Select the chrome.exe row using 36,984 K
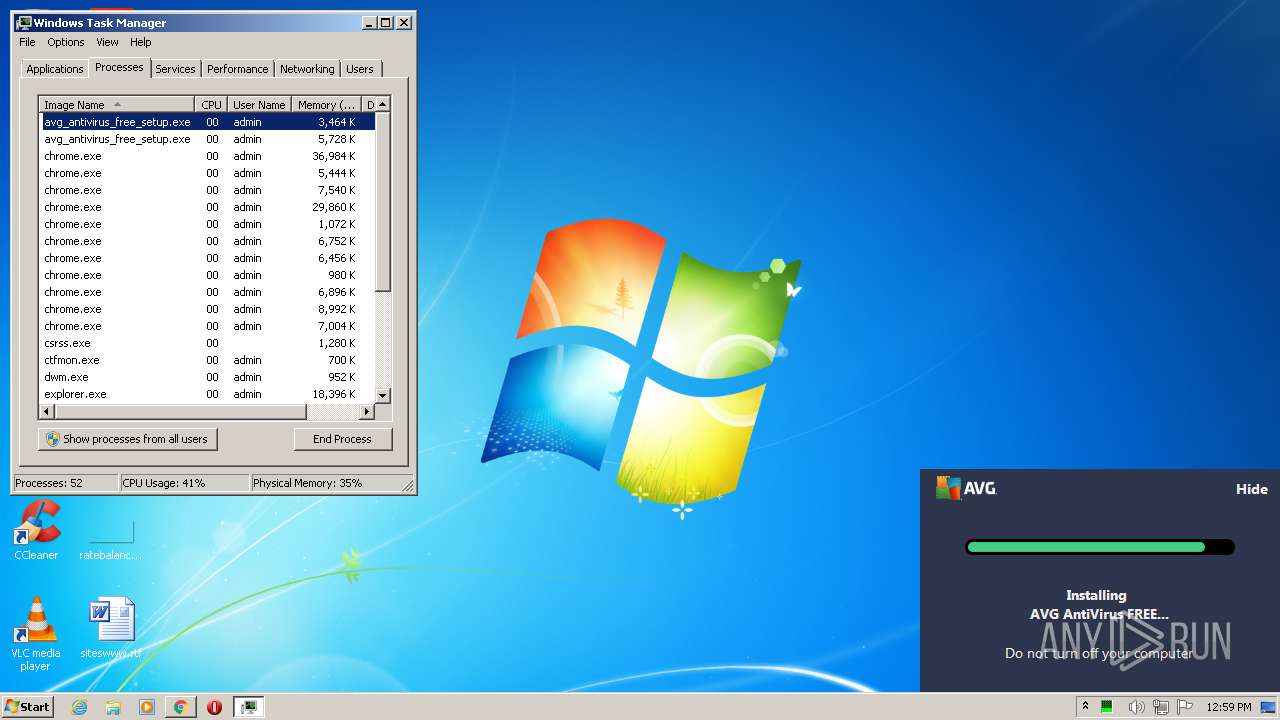Viewport: 1280px width, 720px height. coord(208,156)
